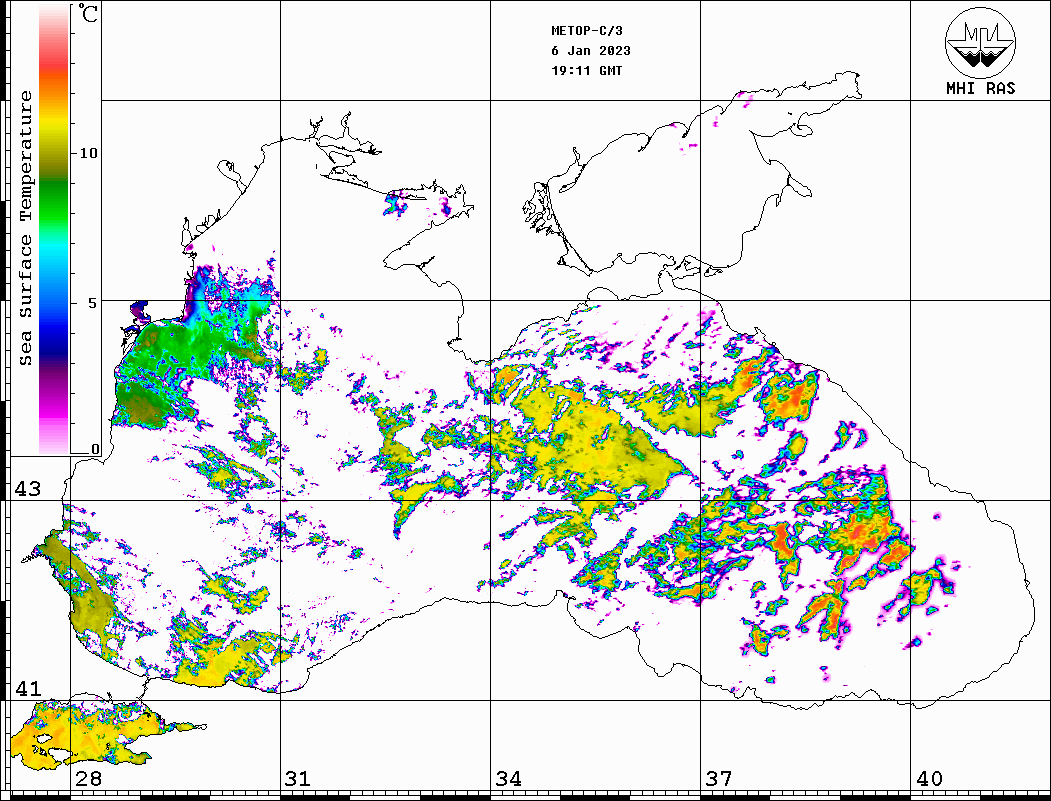Click the '10' tick on temperature scale
Viewport: 1051px width, 801px height.
(88, 153)
